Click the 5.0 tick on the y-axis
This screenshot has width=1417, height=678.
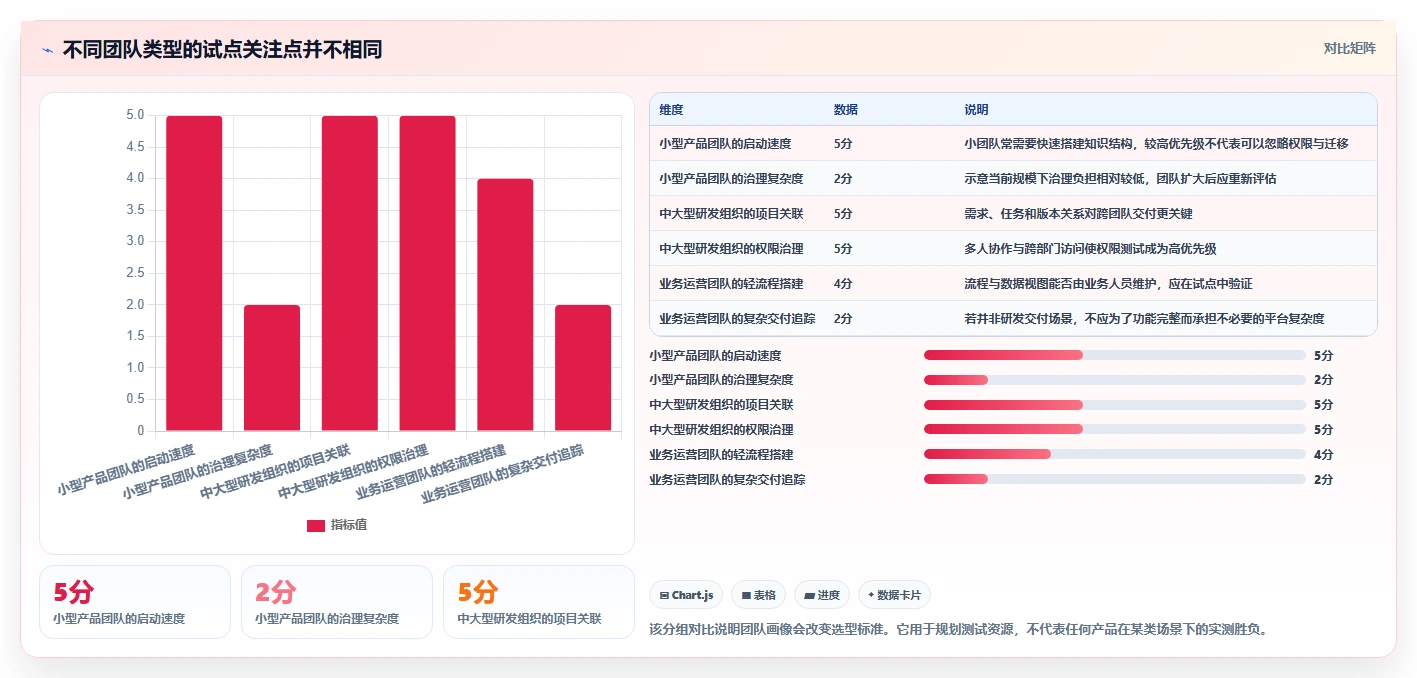(134, 115)
